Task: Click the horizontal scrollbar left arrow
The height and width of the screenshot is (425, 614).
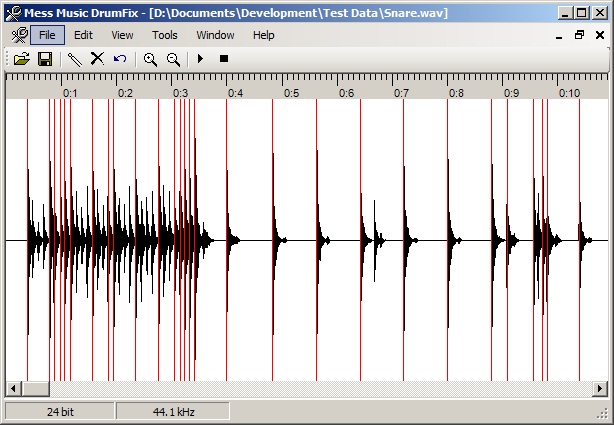Action: [x=13, y=389]
